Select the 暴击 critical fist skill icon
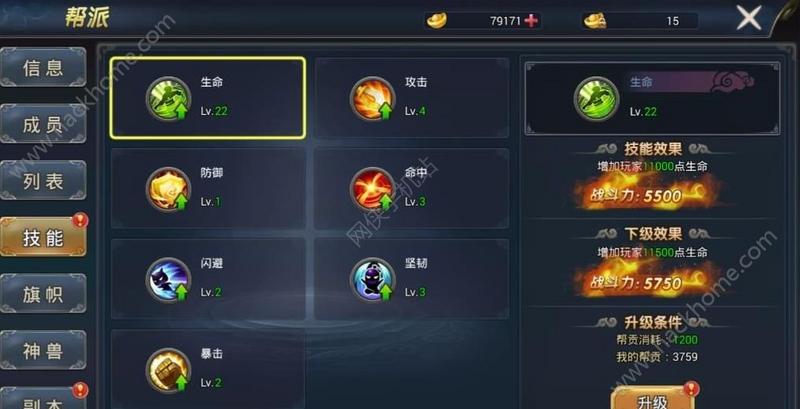The image size is (800, 409). (x=168, y=370)
